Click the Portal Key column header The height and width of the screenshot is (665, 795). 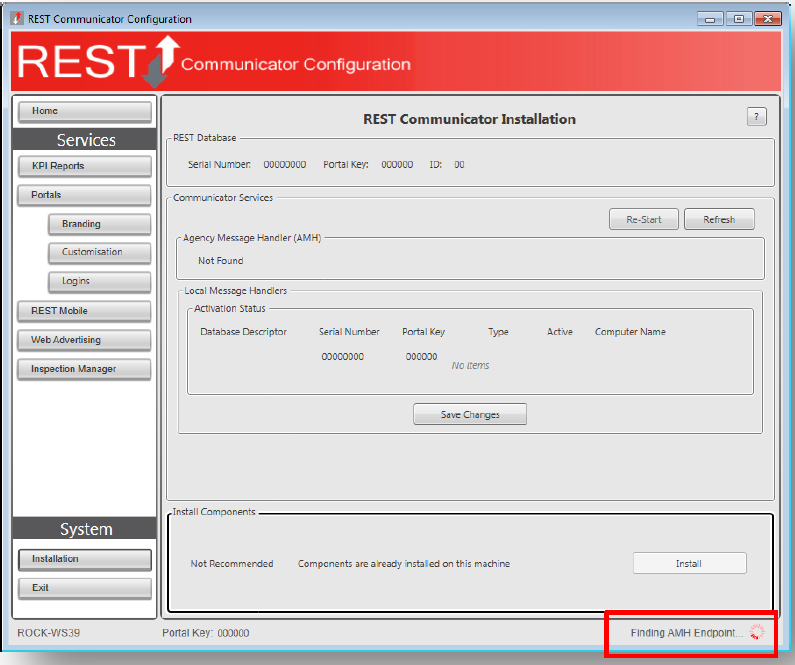click(x=423, y=331)
